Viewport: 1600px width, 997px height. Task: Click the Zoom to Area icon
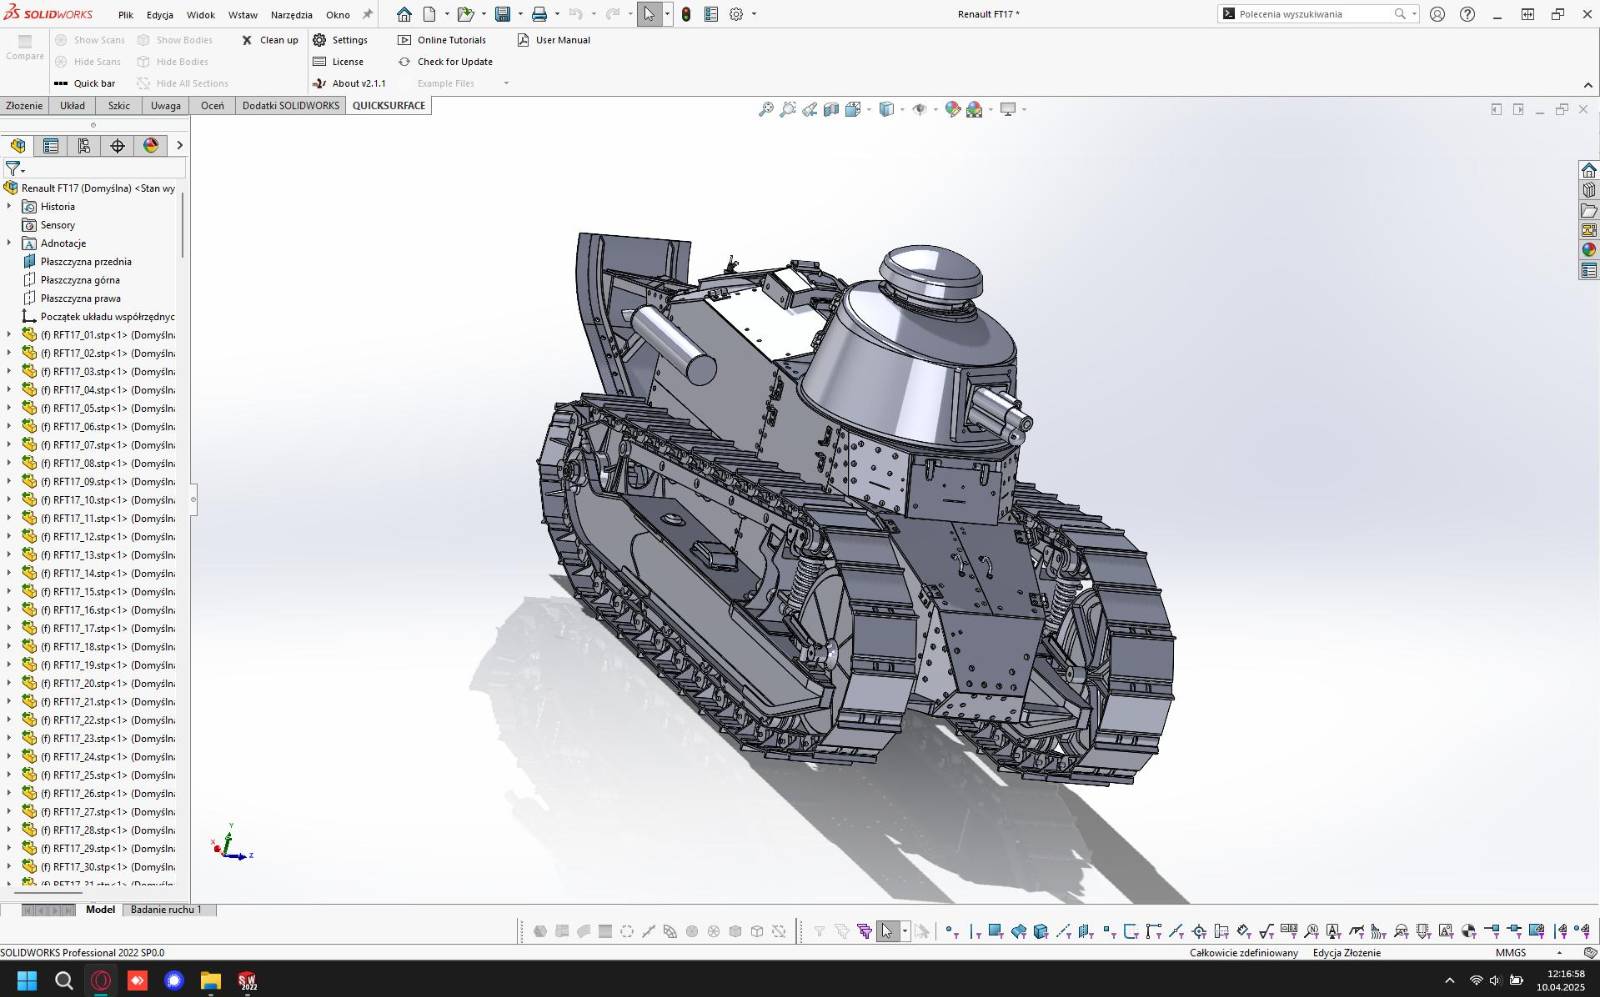pyautogui.click(x=788, y=109)
